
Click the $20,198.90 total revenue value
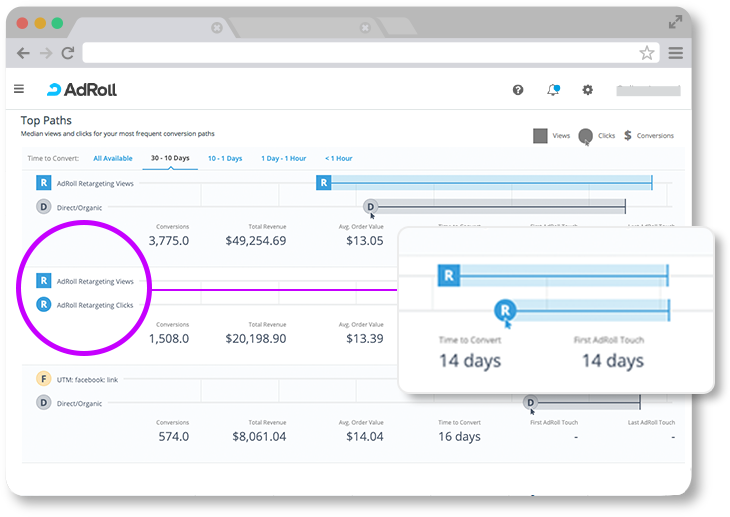click(256, 339)
